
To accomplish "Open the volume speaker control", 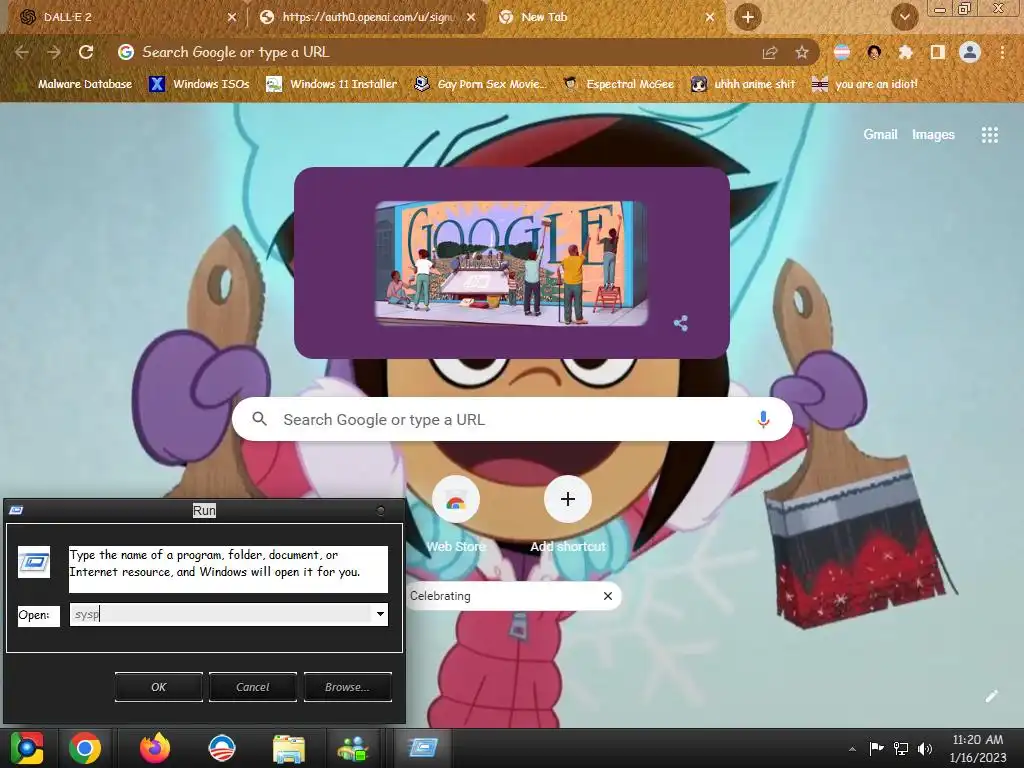I will 925,749.
